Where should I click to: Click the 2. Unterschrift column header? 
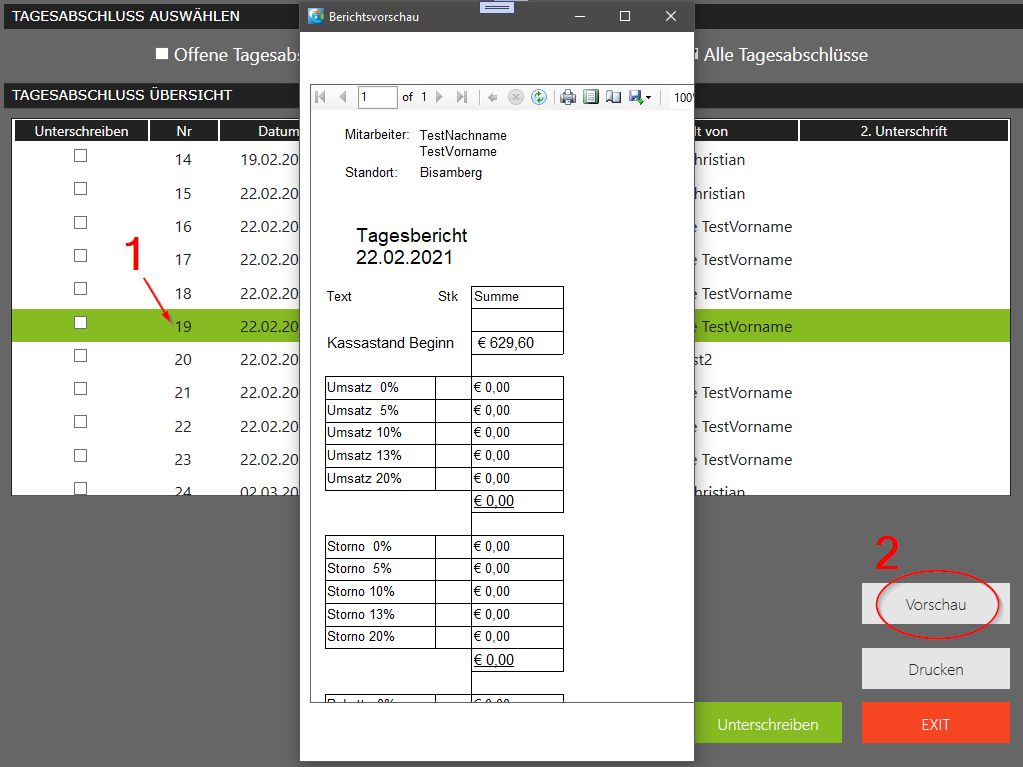click(x=904, y=131)
